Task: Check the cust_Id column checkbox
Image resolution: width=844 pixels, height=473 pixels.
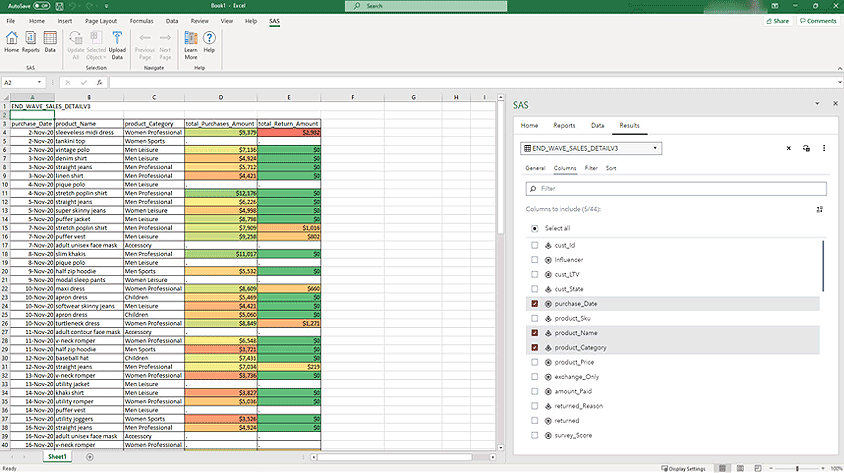Action: pyautogui.click(x=534, y=245)
